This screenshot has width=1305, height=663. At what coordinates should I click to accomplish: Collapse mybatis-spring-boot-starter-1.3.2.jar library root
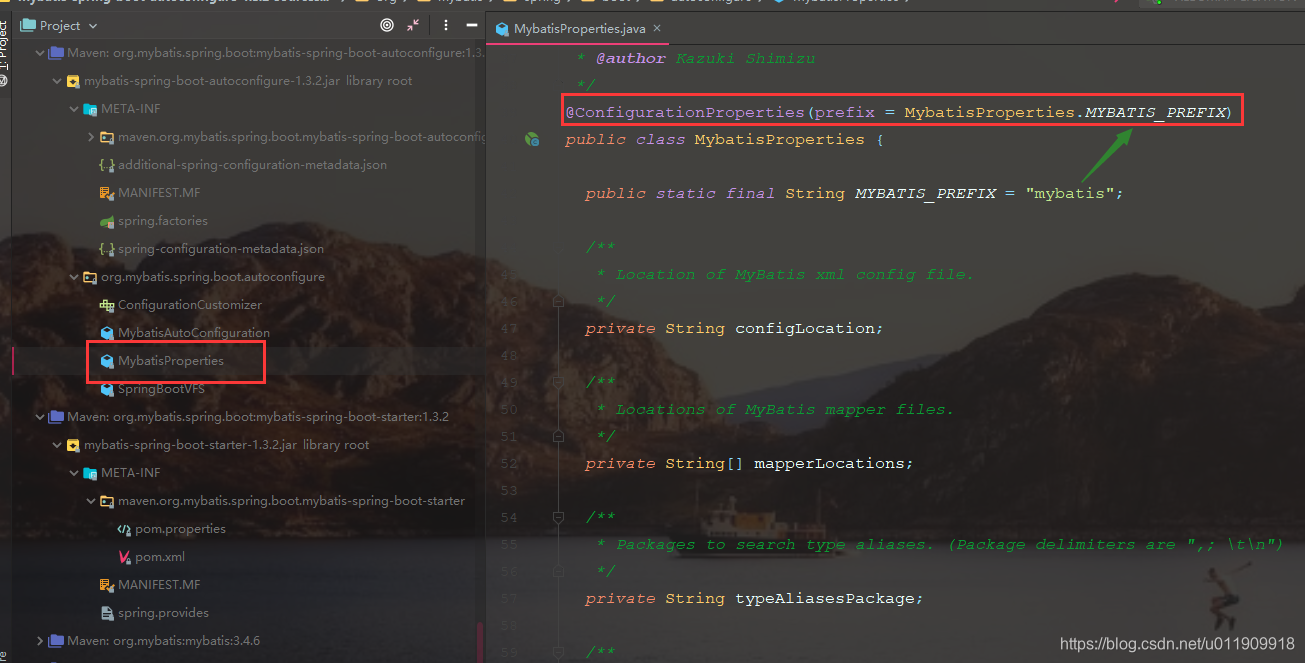tap(57, 444)
